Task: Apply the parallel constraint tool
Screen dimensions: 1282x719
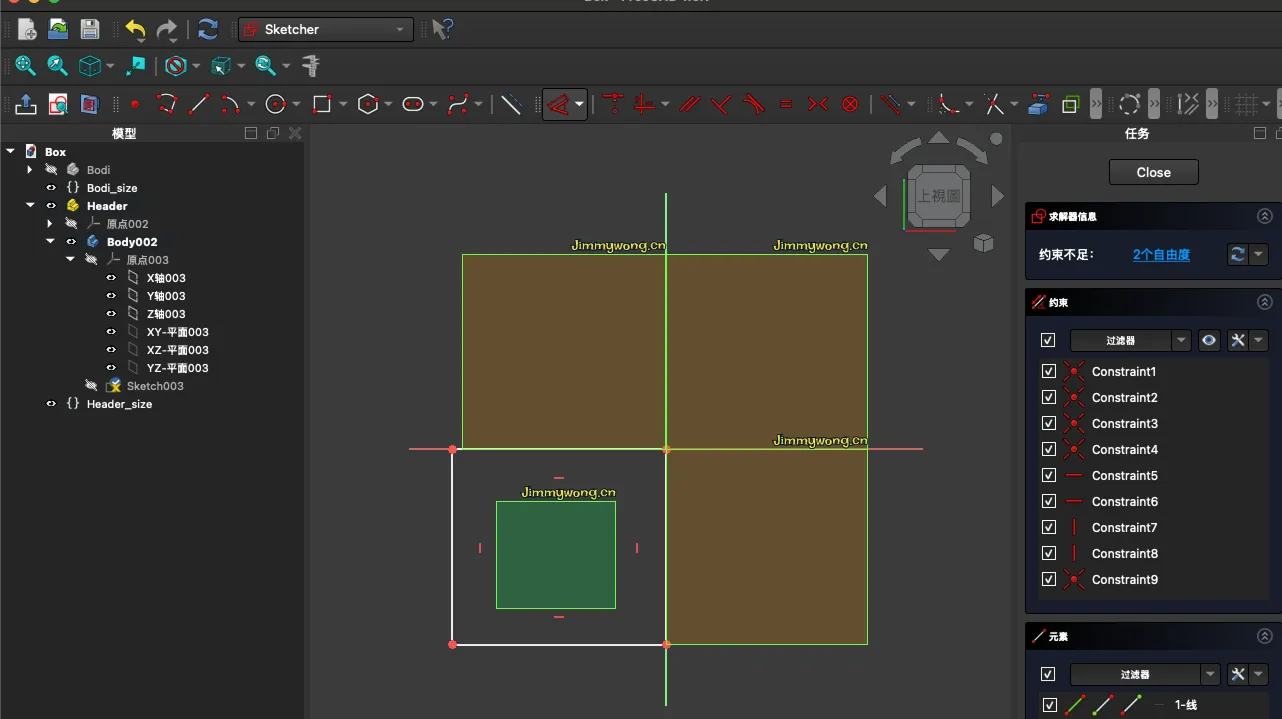Action: click(x=689, y=104)
